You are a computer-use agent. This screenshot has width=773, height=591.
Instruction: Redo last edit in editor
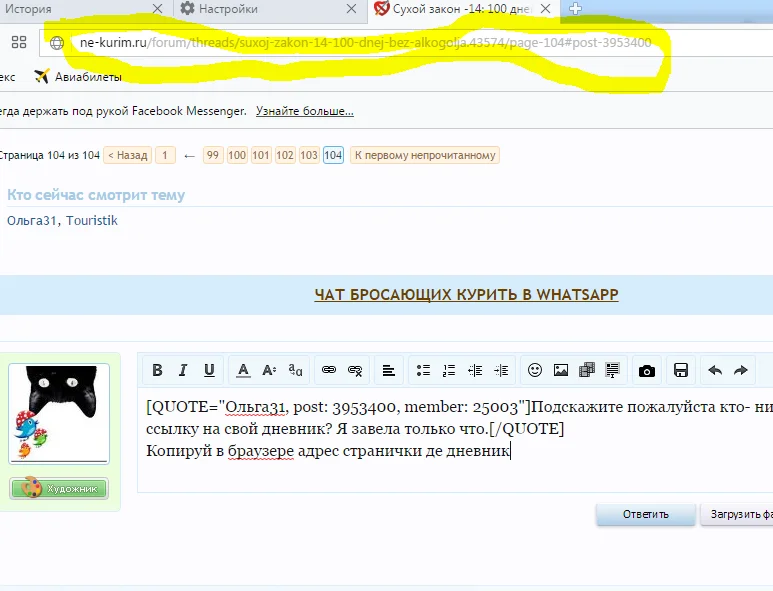pos(740,370)
